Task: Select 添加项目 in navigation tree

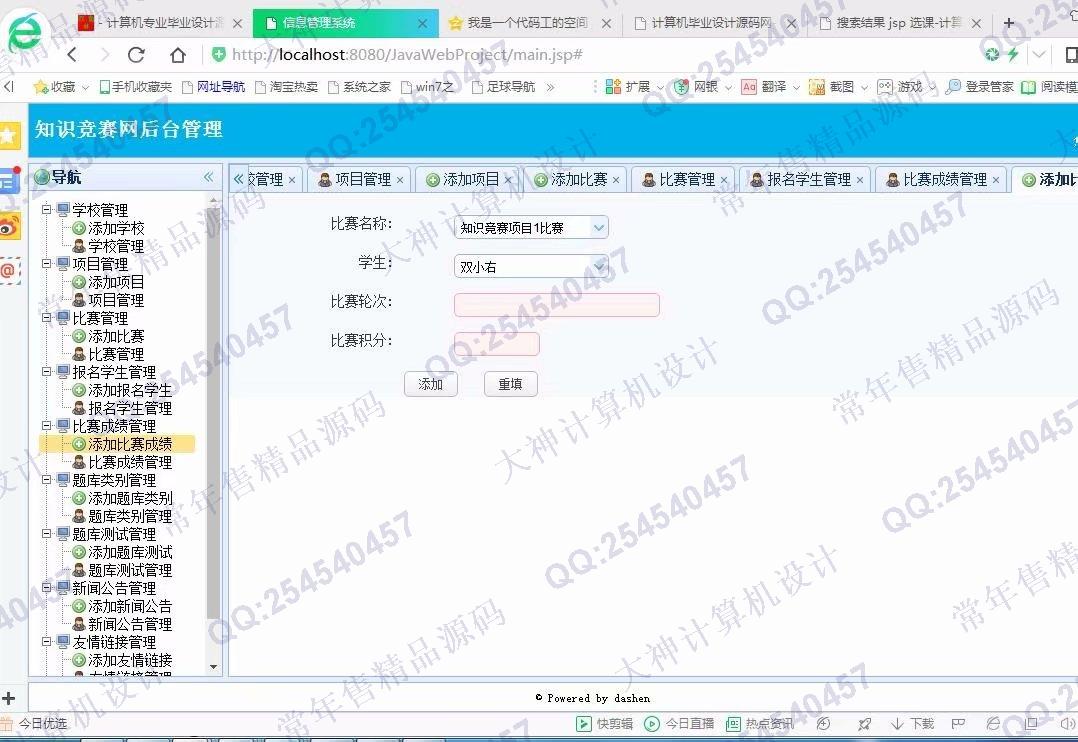Action: (116, 282)
